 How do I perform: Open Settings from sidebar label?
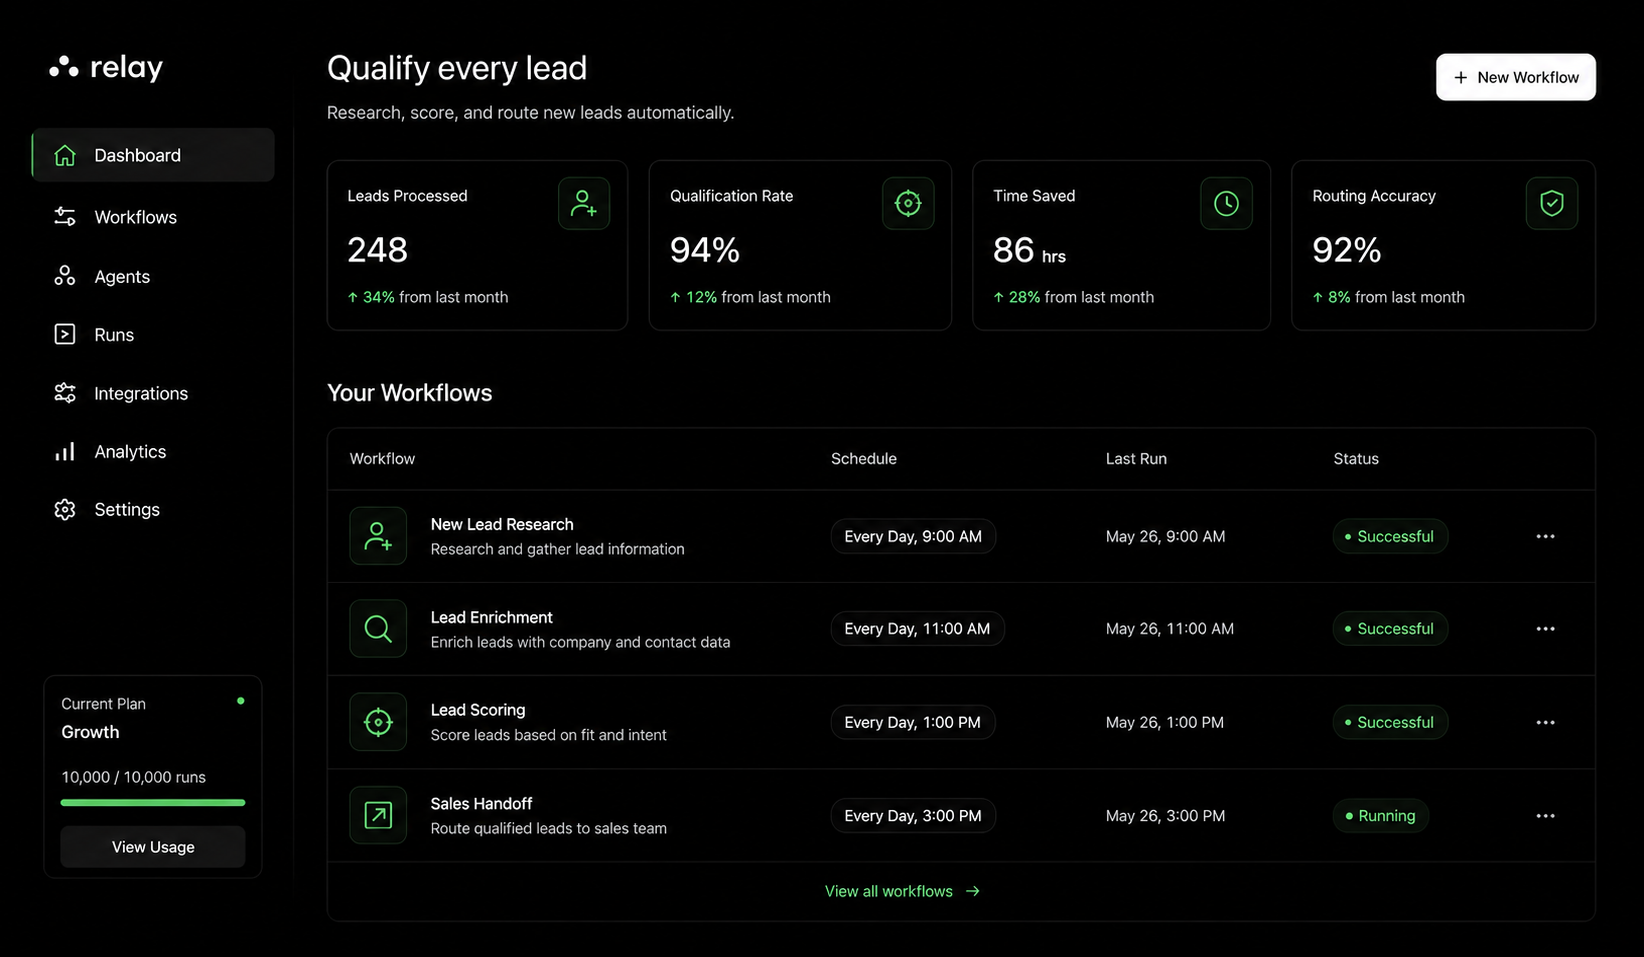(127, 510)
